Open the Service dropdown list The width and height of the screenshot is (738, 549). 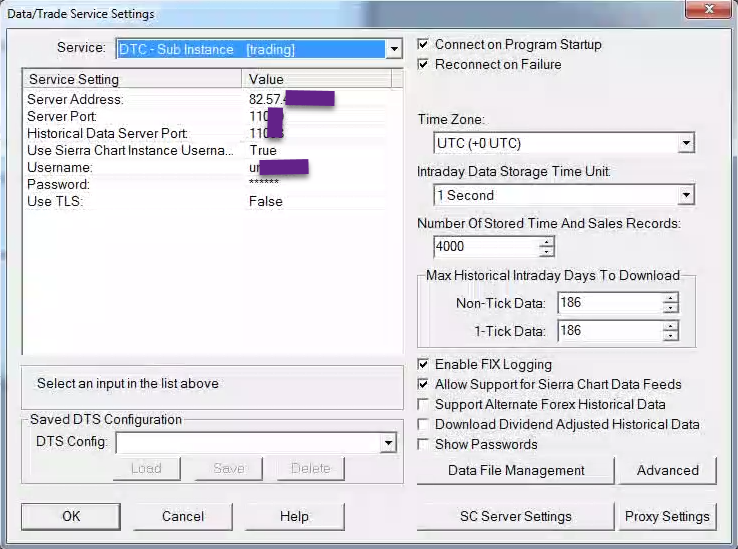pyautogui.click(x=393, y=49)
